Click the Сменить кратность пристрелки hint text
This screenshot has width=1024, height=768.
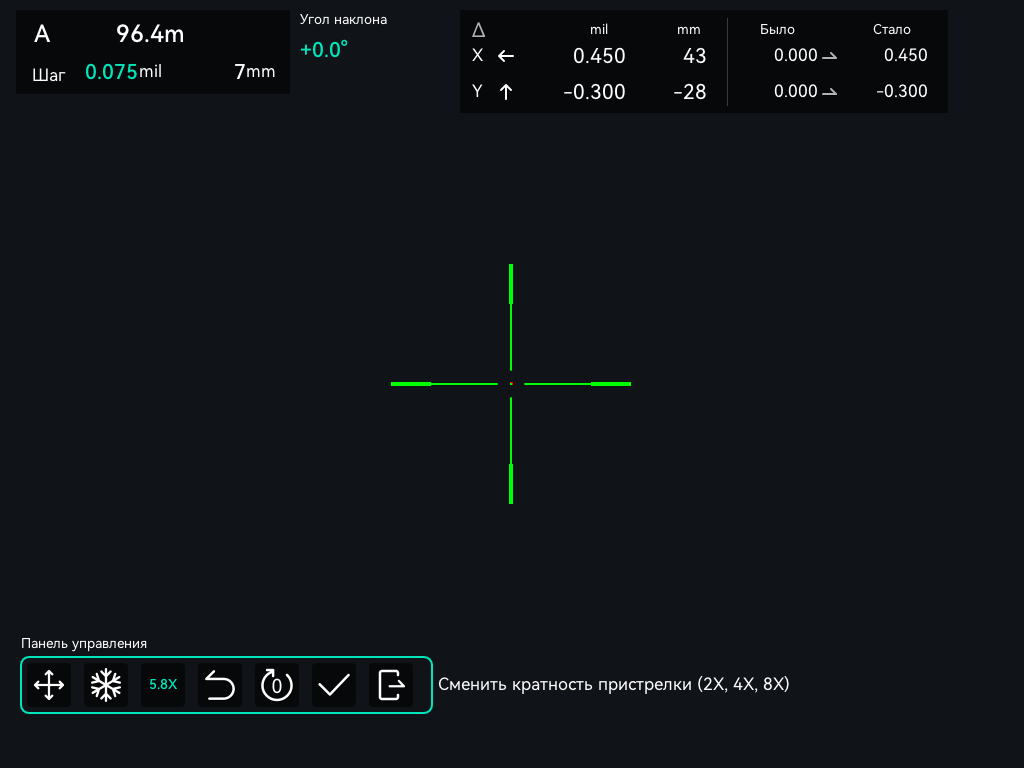[x=614, y=684]
